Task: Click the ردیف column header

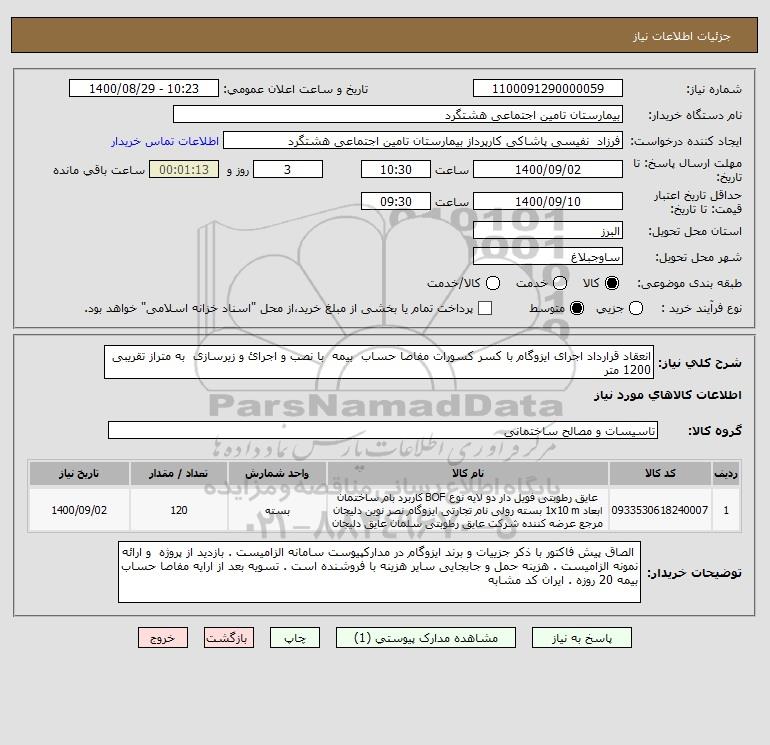Action: (x=726, y=473)
